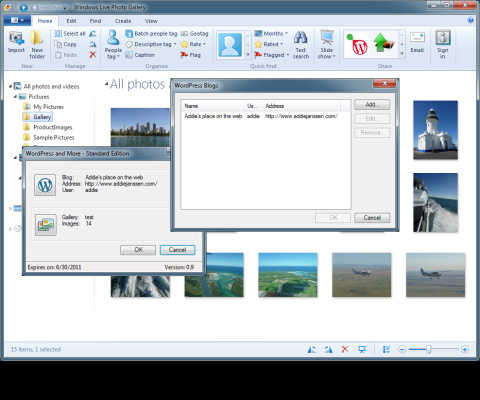Switch to the Edit ribbon tab
This screenshot has height=400, width=480.
[x=71, y=21]
